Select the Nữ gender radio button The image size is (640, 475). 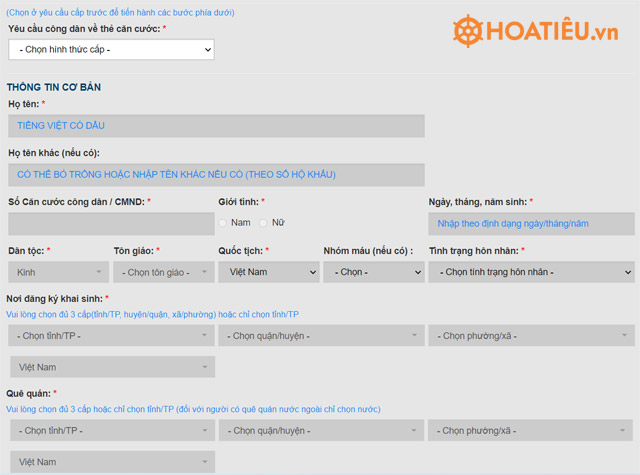coord(264,223)
